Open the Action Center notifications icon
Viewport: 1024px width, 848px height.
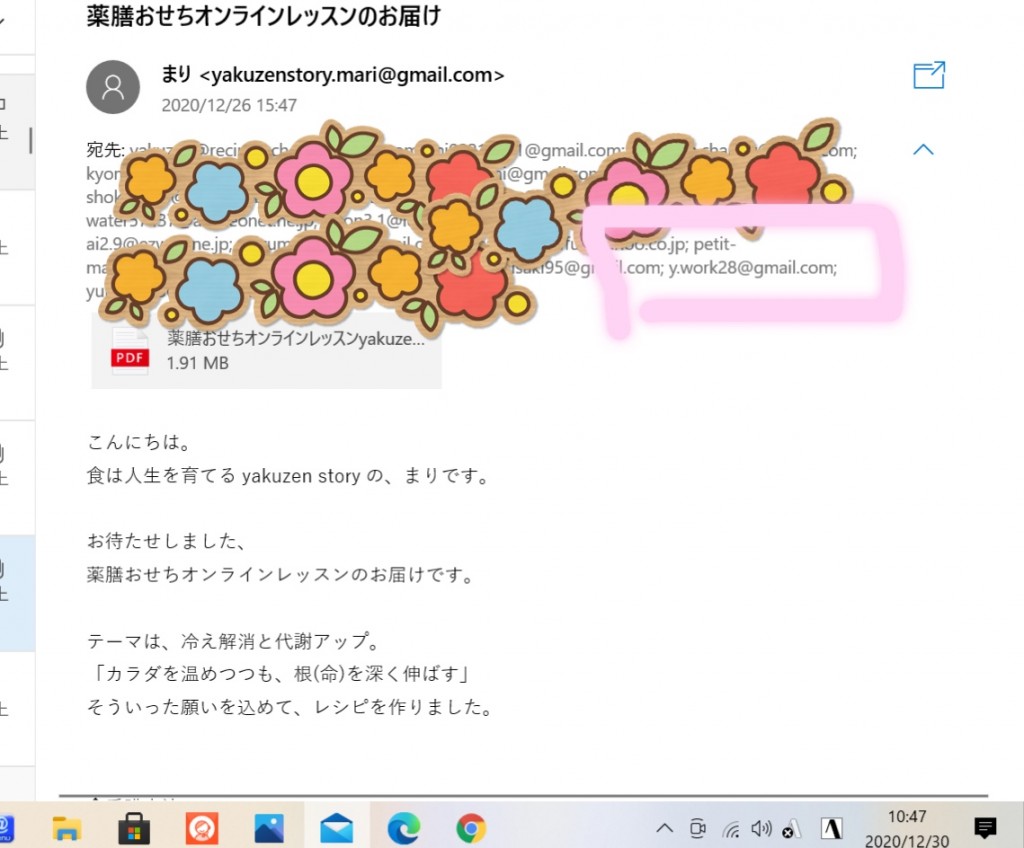coord(985,828)
